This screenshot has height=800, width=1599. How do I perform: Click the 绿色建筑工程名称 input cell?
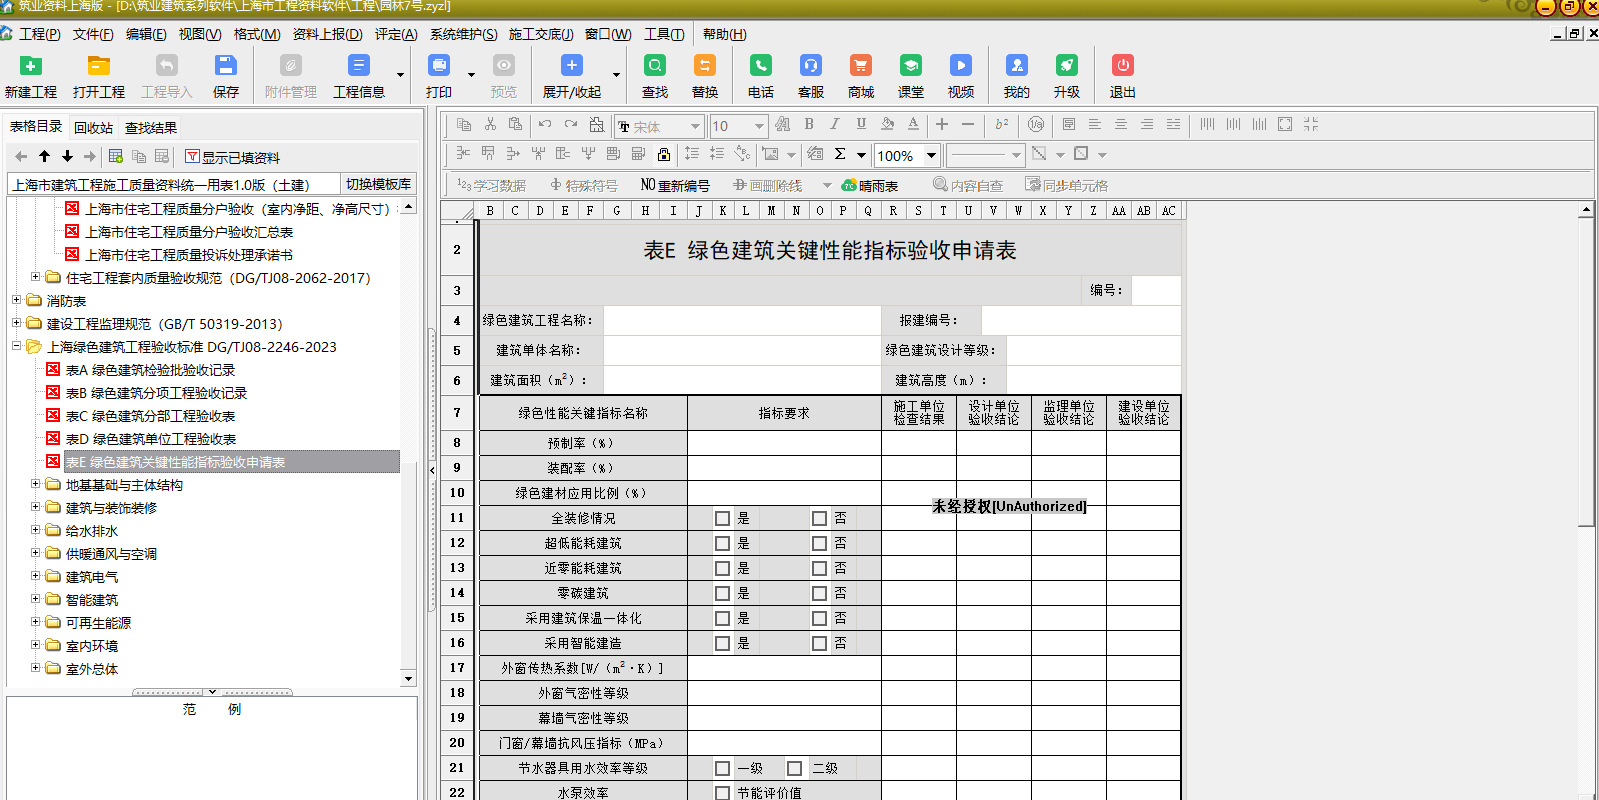pos(741,321)
